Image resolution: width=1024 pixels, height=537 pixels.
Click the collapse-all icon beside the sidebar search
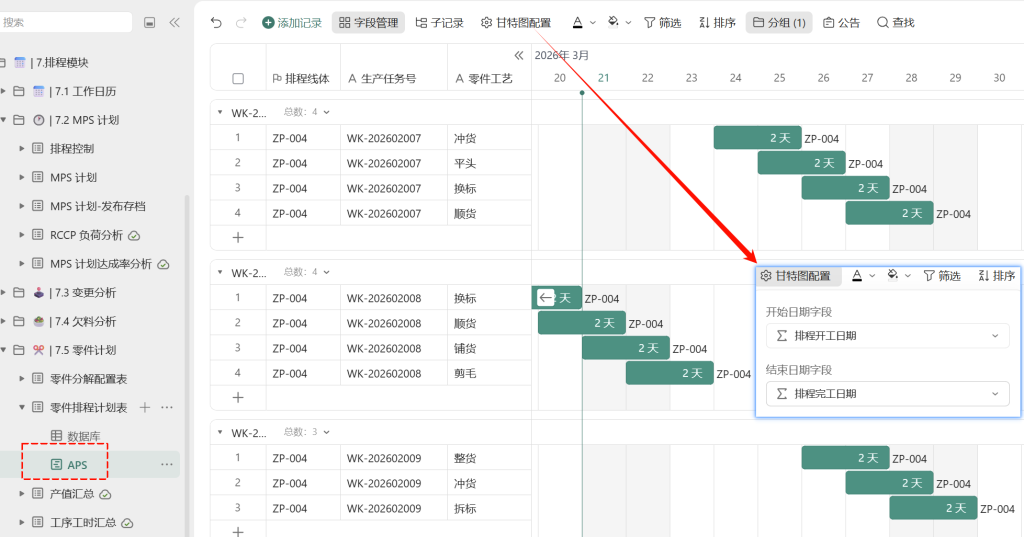tap(150, 23)
